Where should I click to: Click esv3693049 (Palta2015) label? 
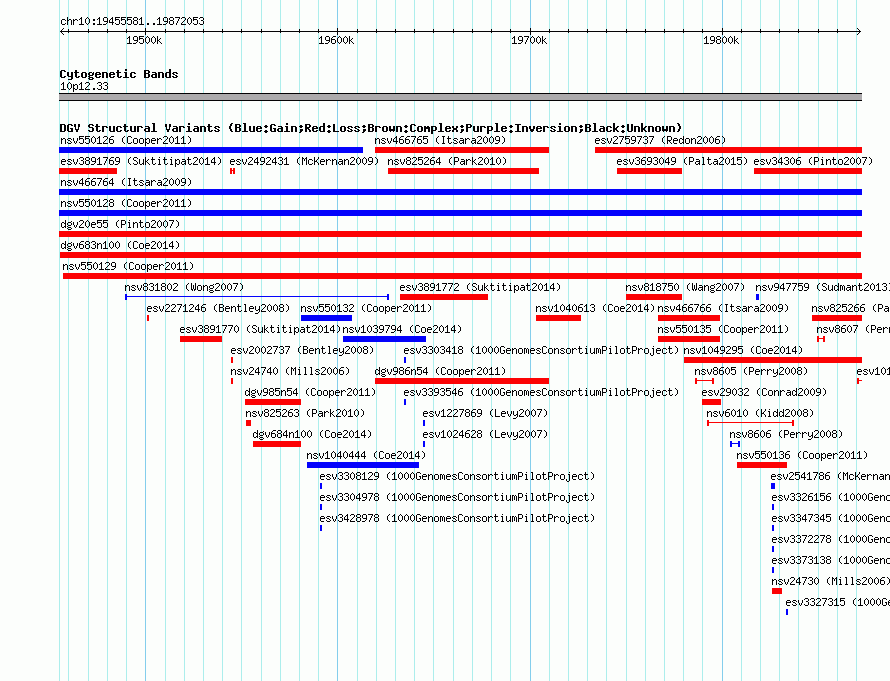coord(682,161)
